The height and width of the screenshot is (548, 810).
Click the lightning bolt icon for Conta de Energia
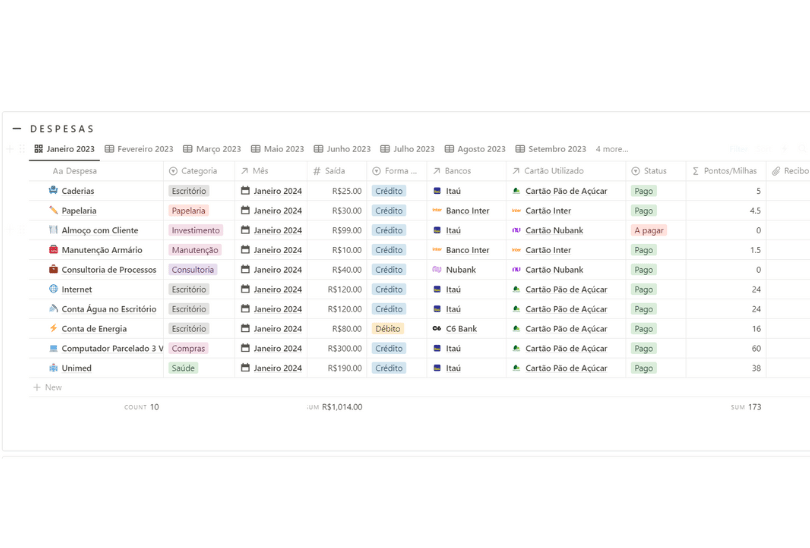[x=53, y=329]
